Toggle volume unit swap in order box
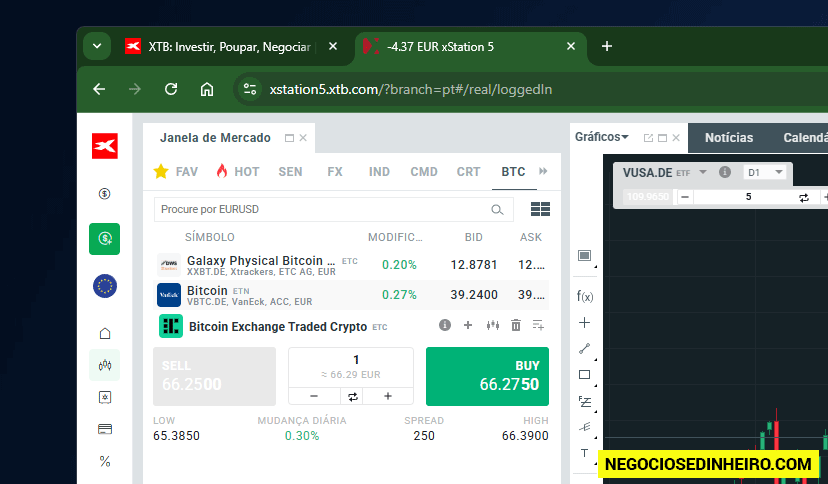This screenshot has height=484, width=828. pyautogui.click(x=353, y=396)
